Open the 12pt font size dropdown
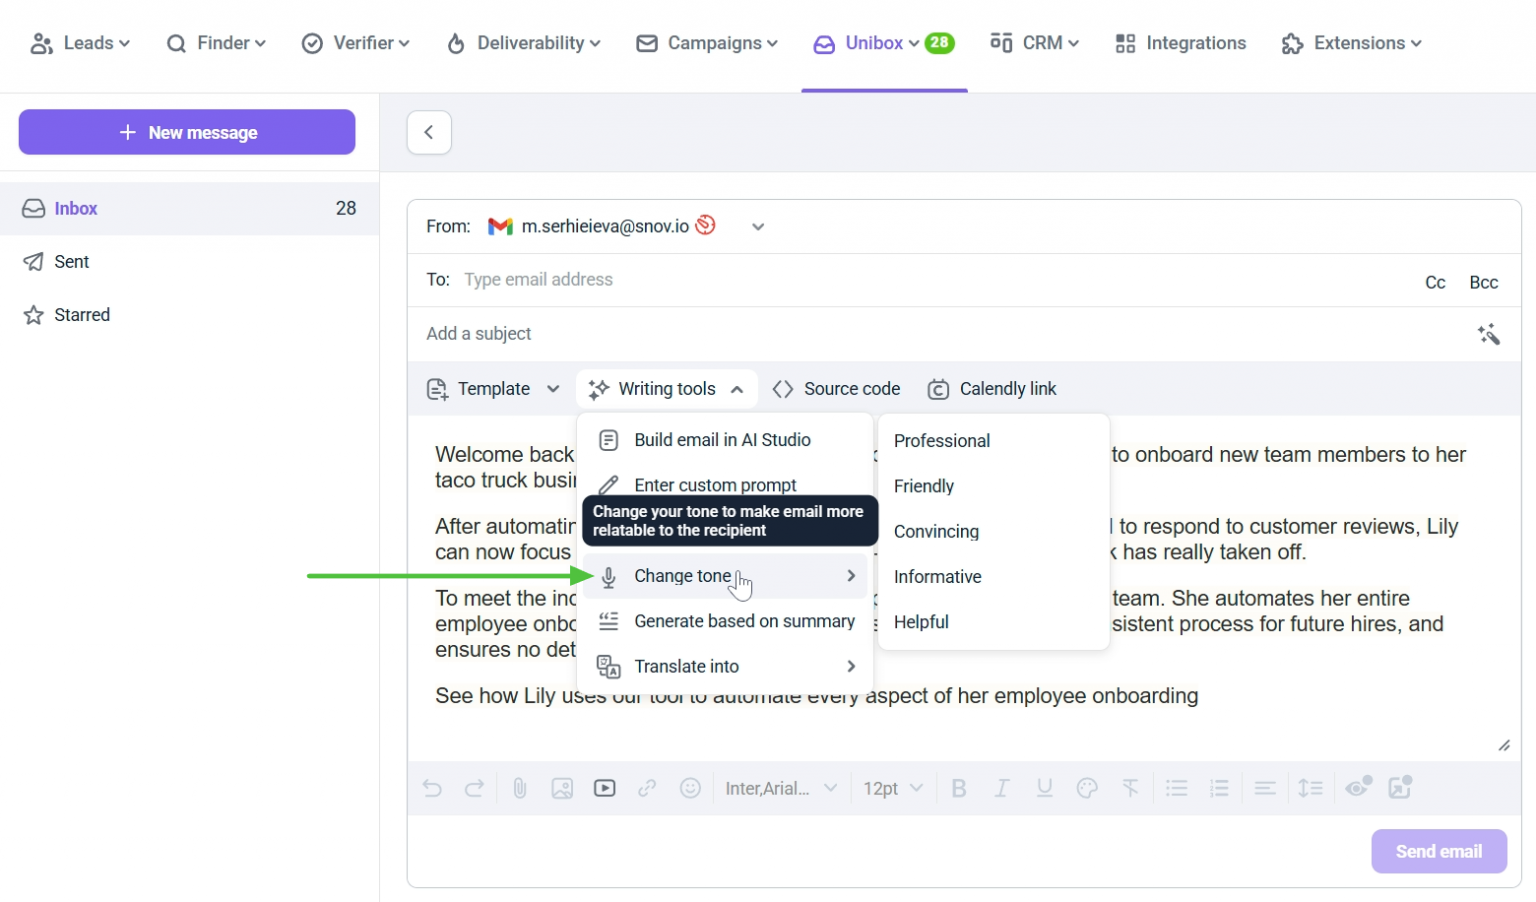The width and height of the screenshot is (1536, 902). 893,788
